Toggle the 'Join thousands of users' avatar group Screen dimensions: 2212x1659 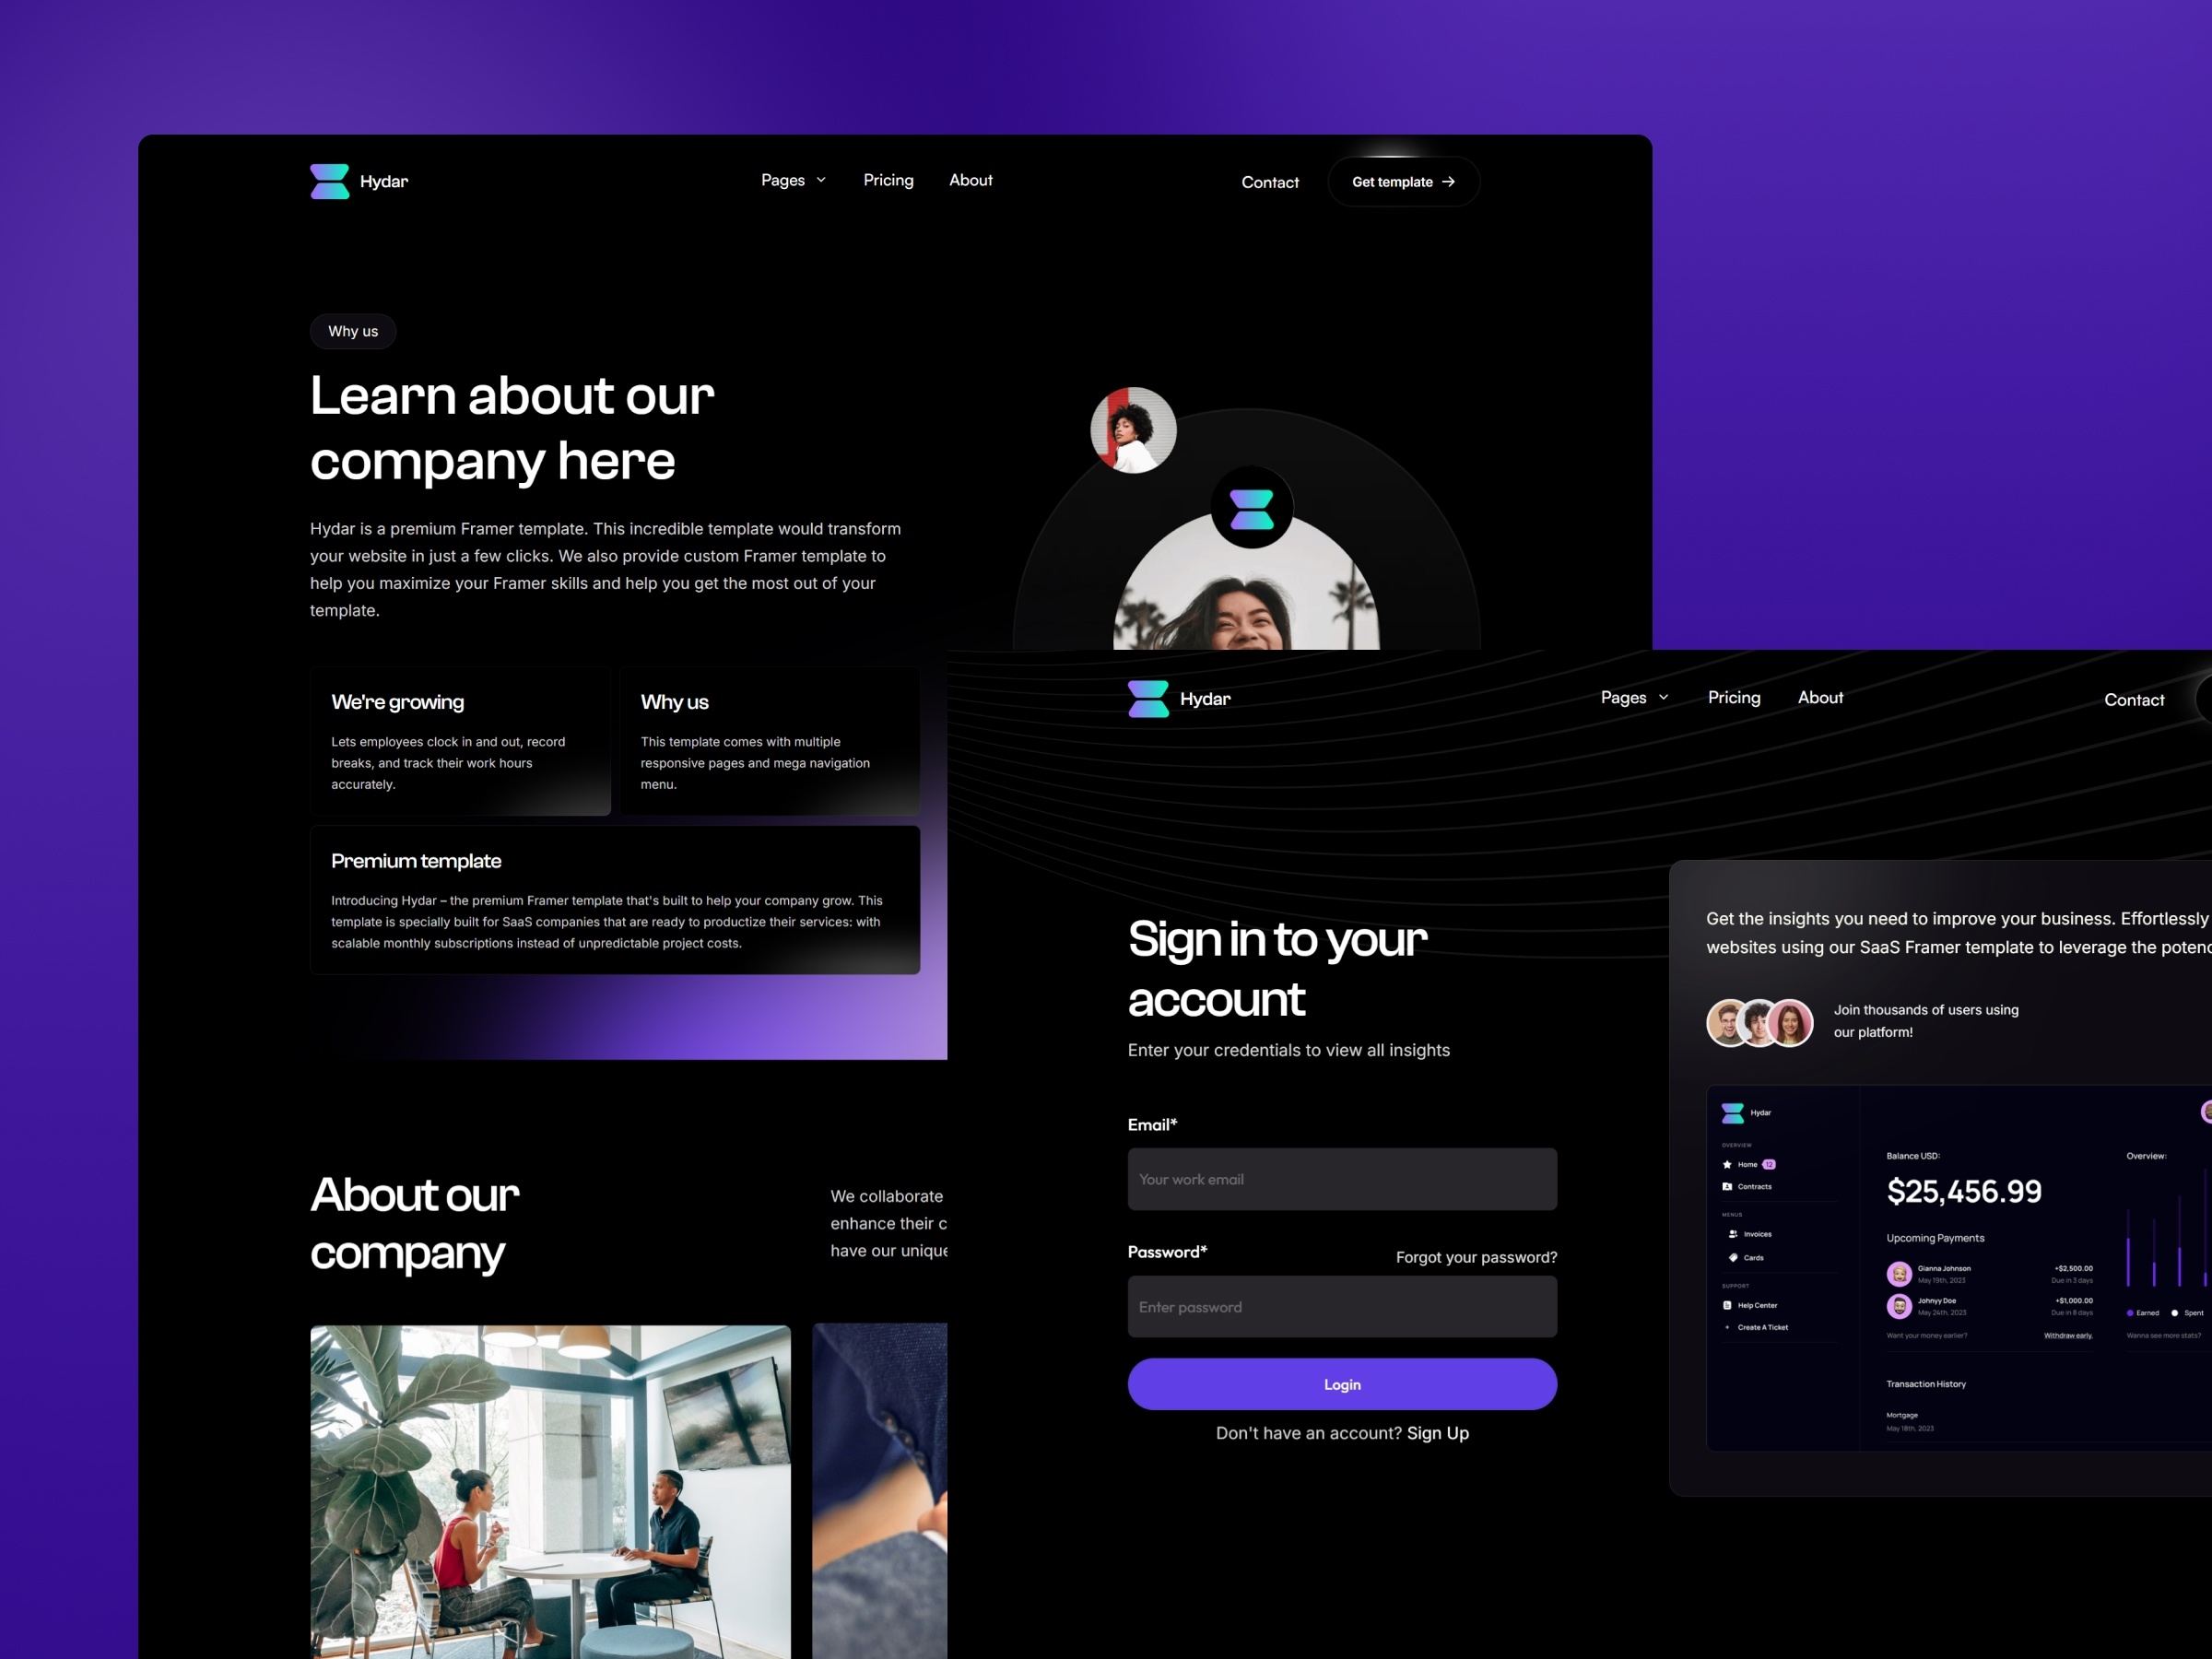pyautogui.click(x=1750, y=1019)
